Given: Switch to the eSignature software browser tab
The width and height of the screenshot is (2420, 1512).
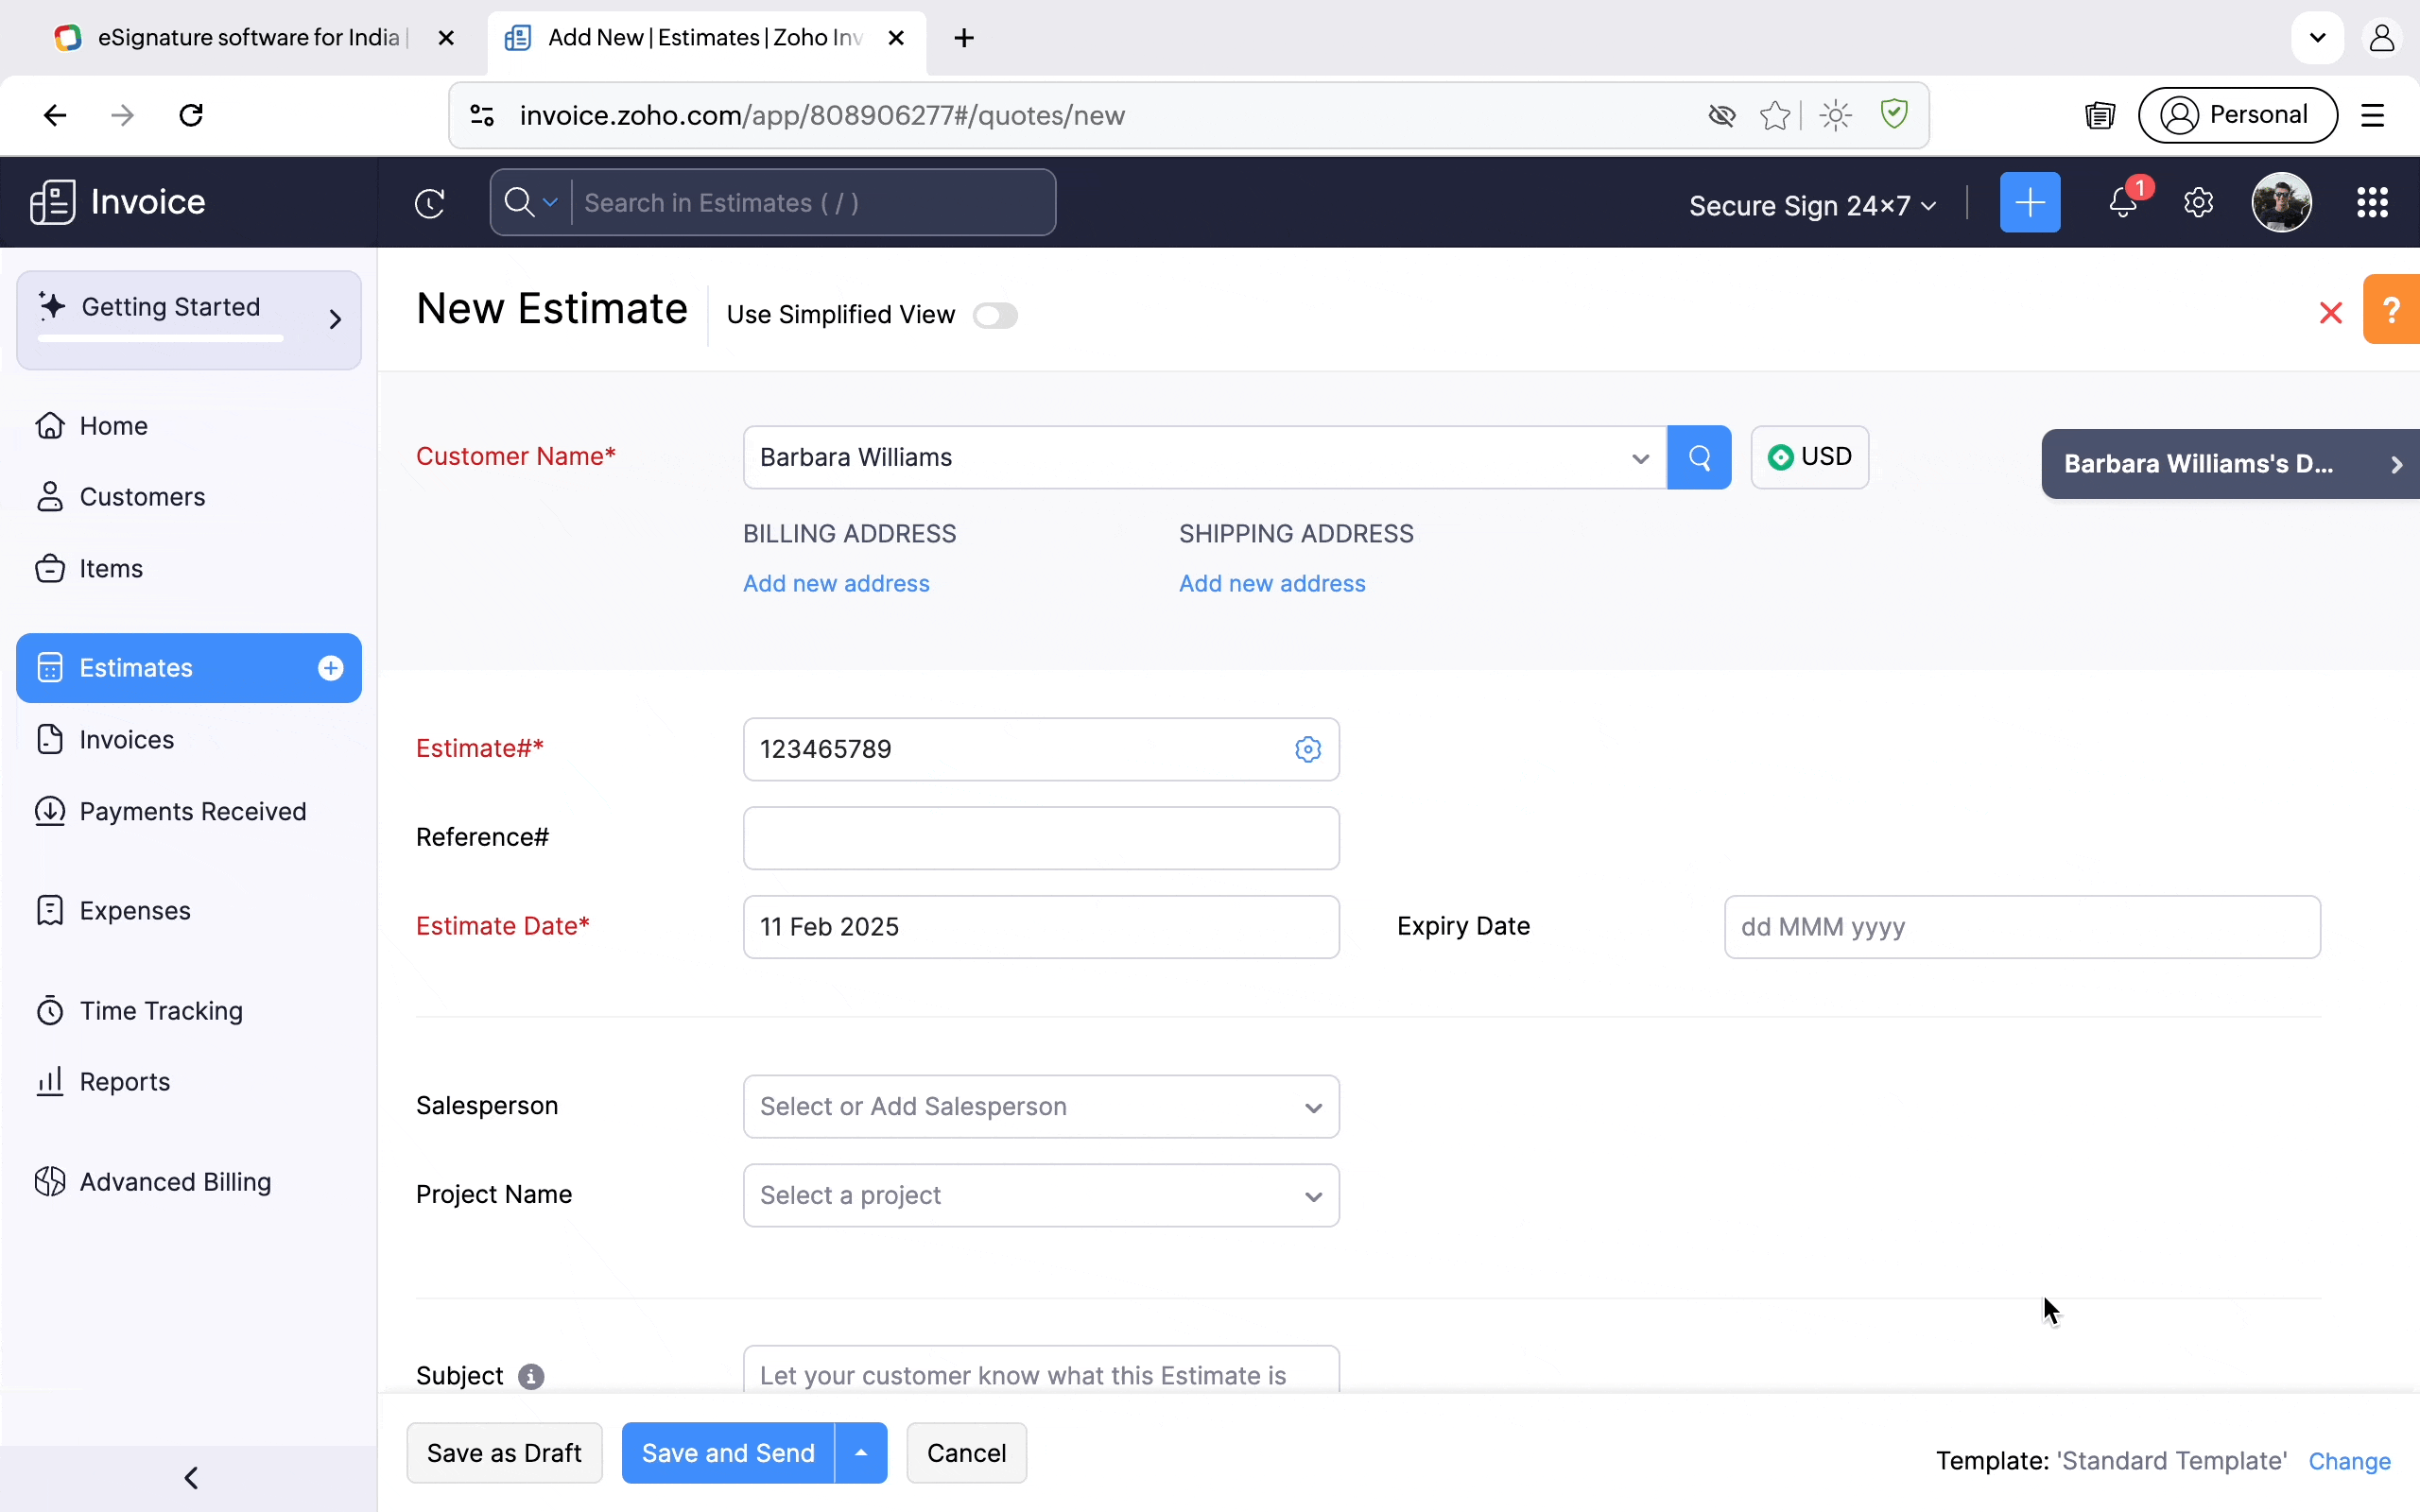Looking at the screenshot, I should pos(248,38).
